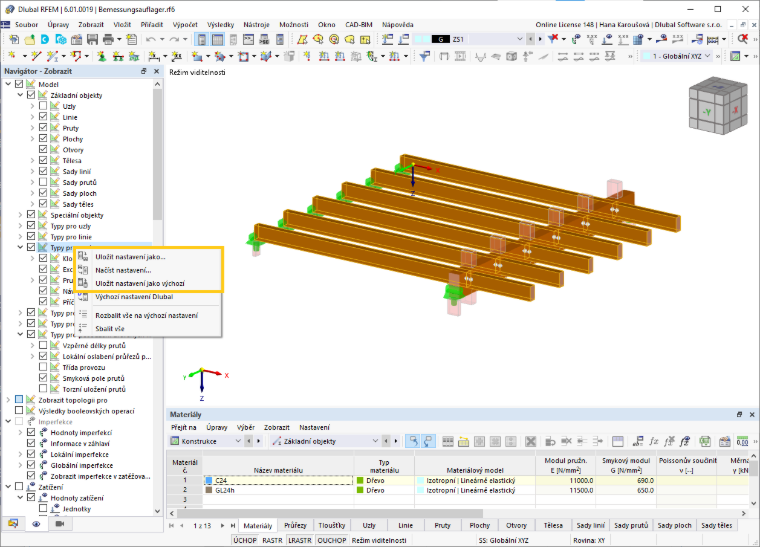
Task: Toggle the ÚCHOP status bar button
Action: (x=245, y=540)
